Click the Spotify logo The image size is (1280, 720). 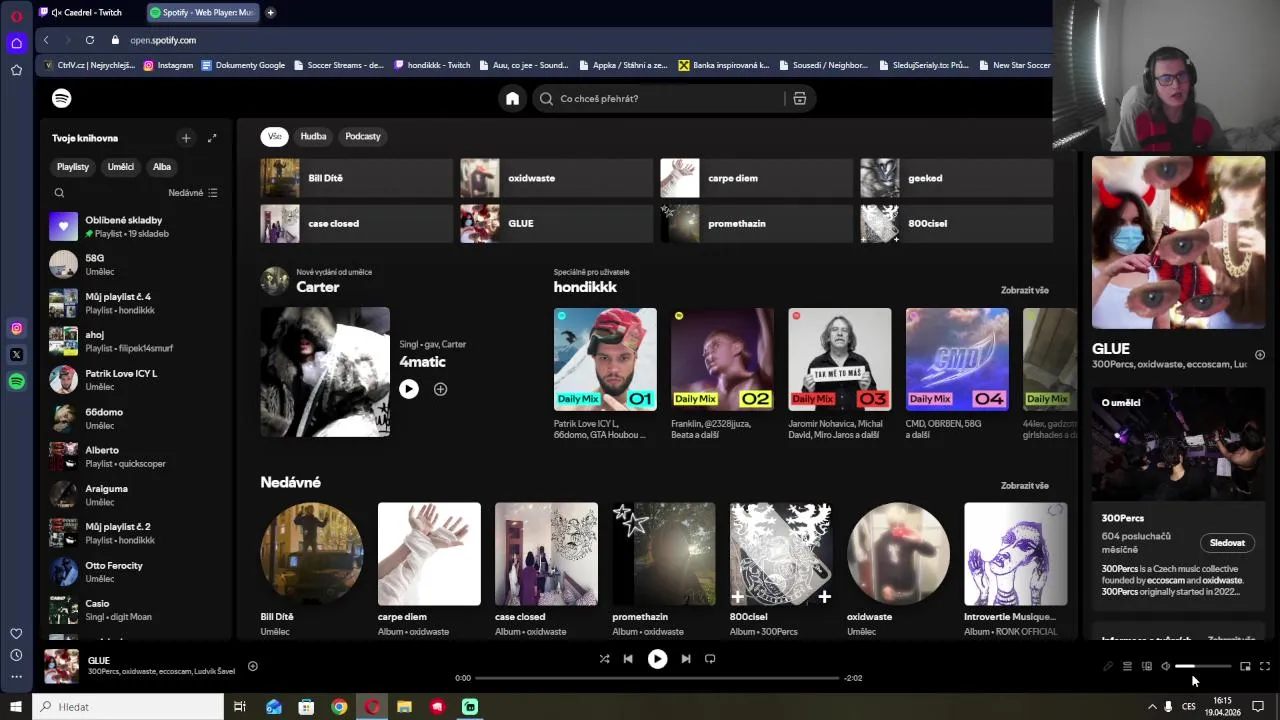[62, 98]
